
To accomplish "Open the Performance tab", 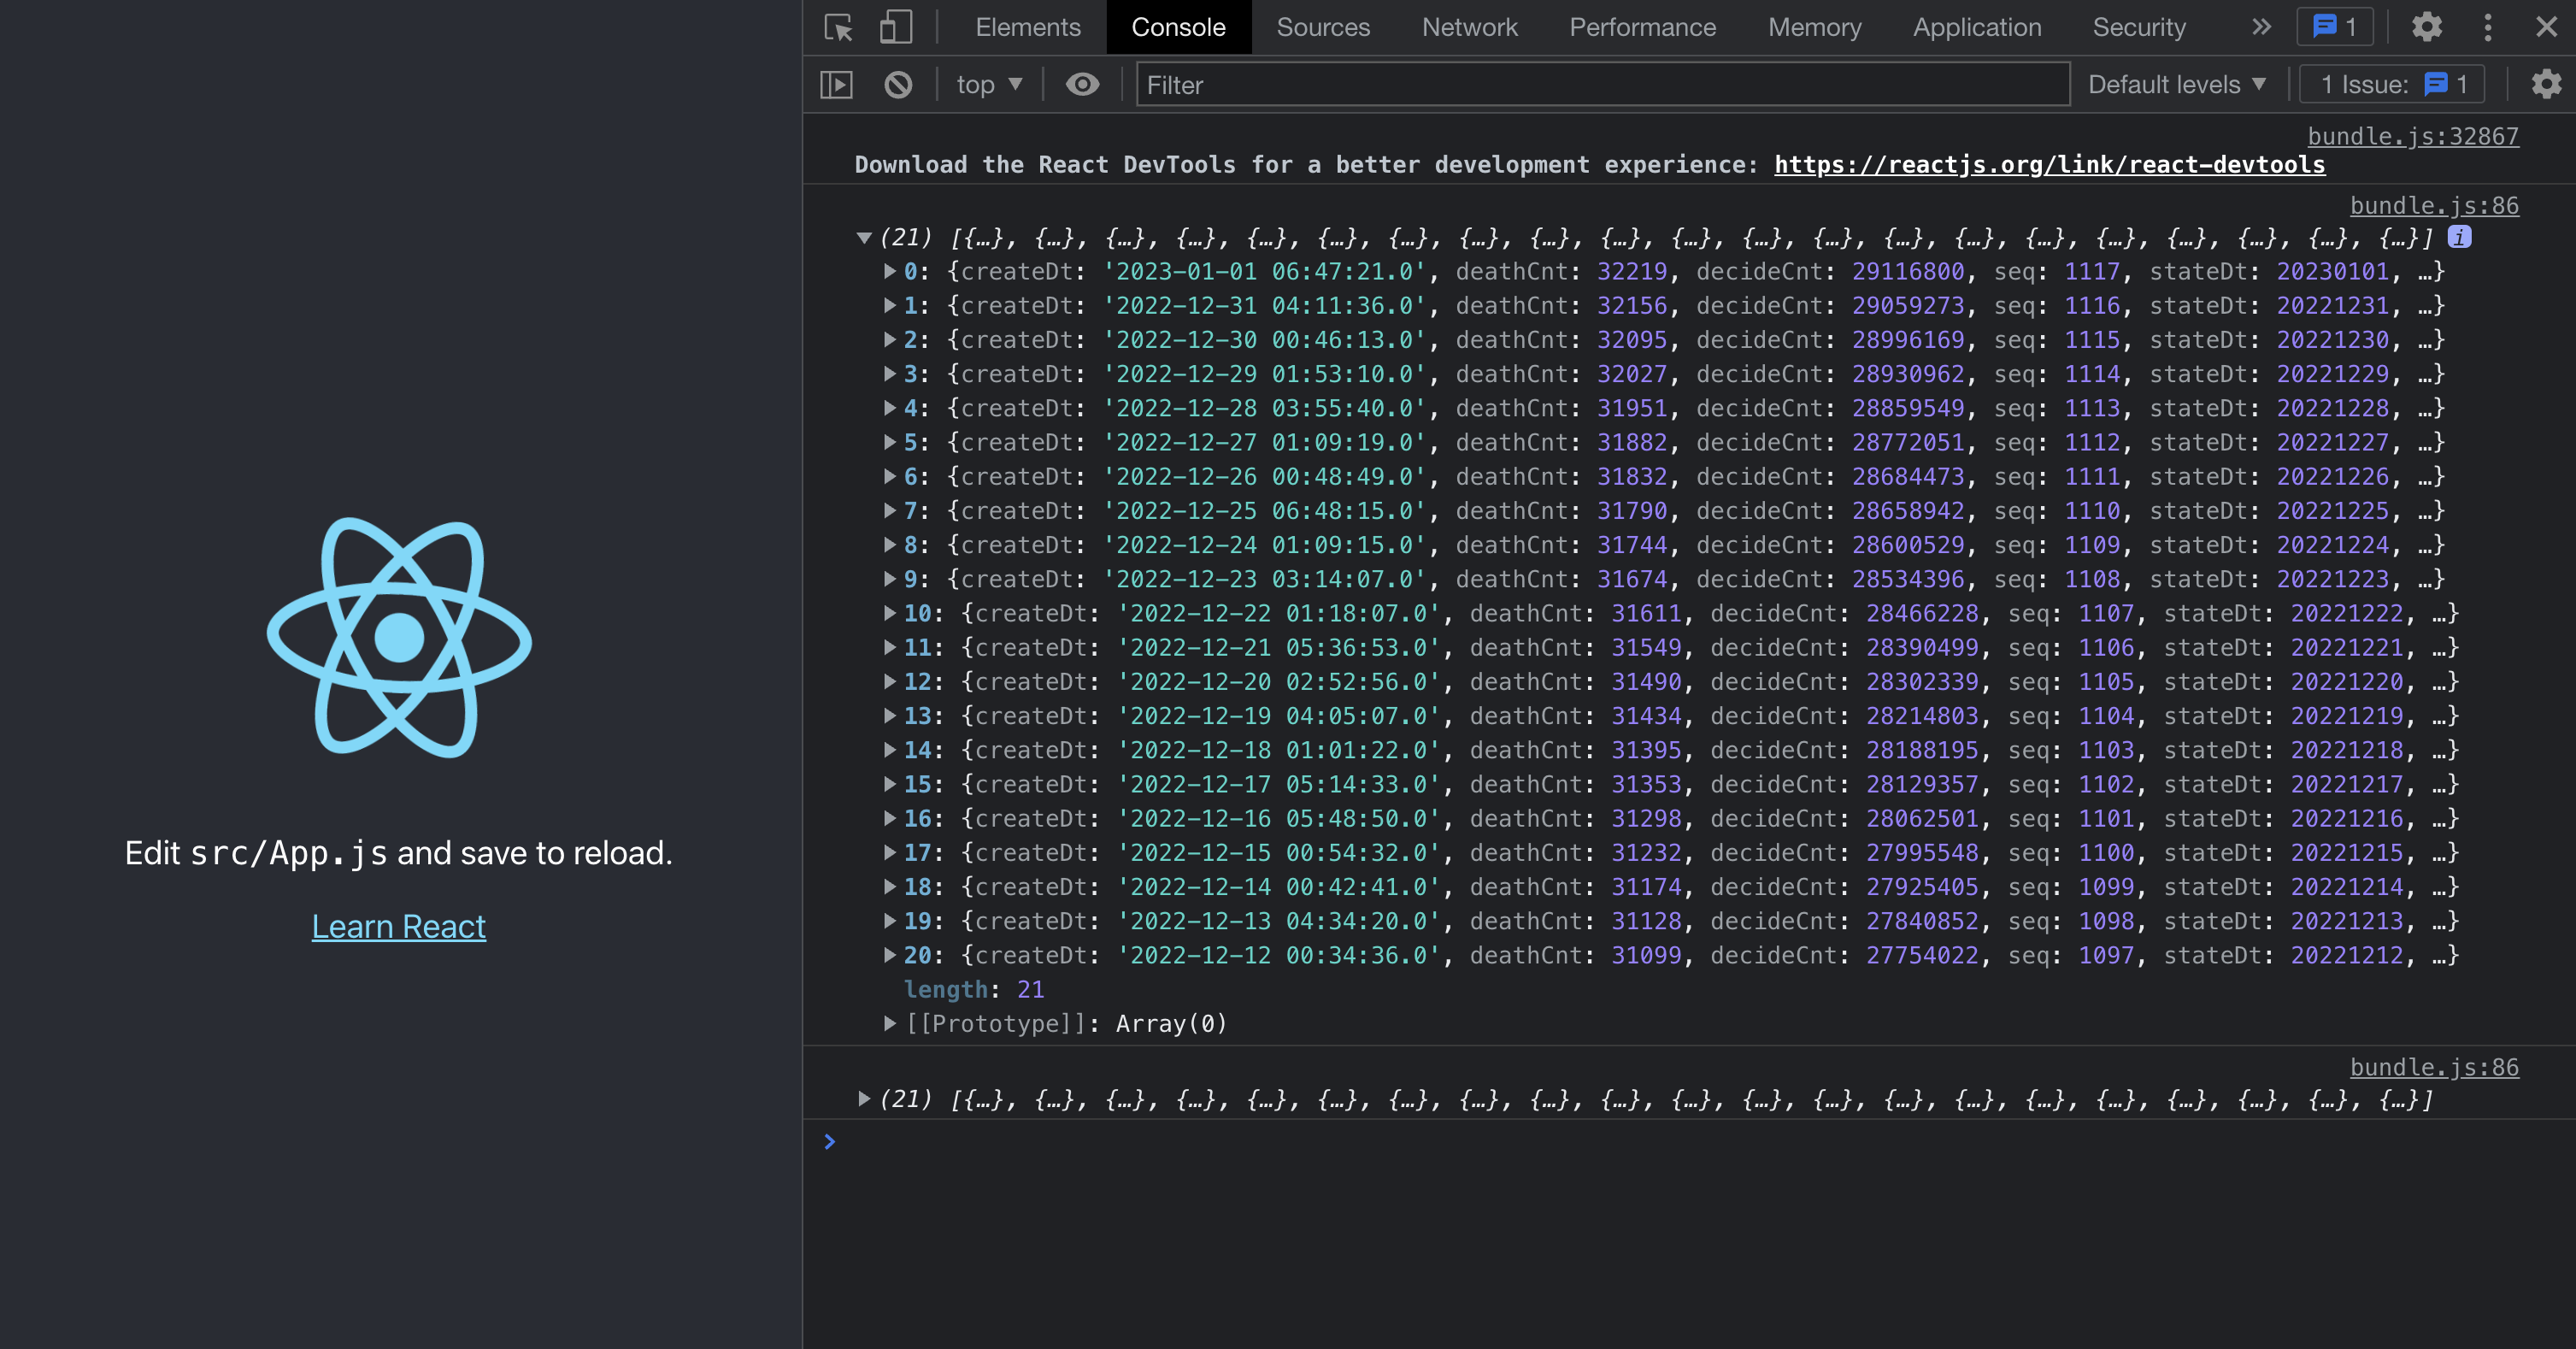I will tap(1642, 27).
